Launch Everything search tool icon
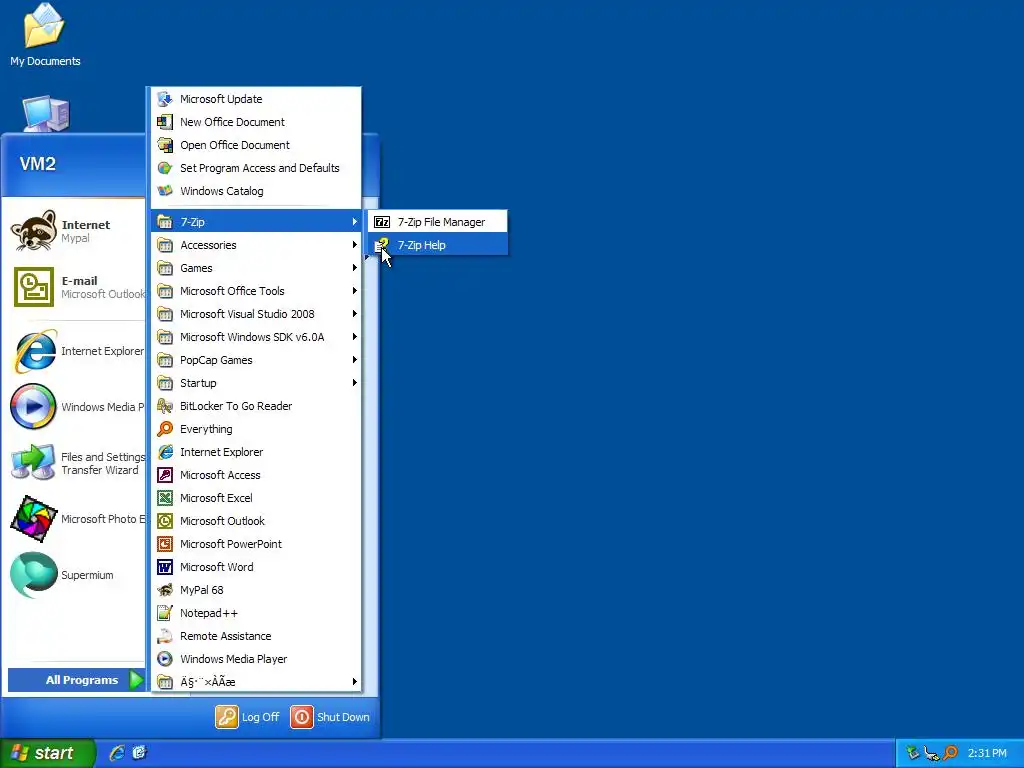 click(x=165, y=429)
